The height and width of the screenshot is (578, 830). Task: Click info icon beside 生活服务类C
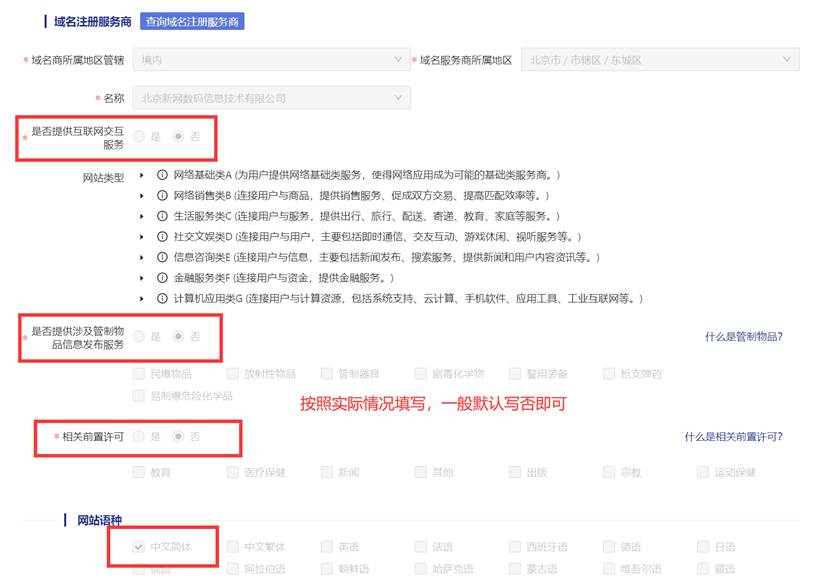(163, 216)
